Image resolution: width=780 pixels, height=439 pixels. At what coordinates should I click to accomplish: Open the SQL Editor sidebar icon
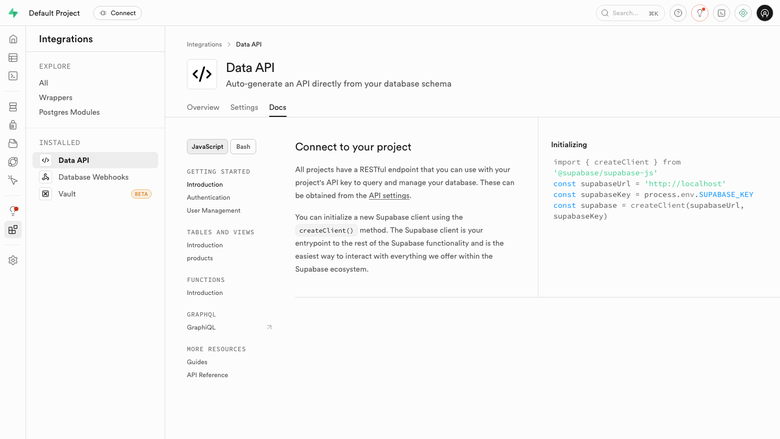pos(13,76)
